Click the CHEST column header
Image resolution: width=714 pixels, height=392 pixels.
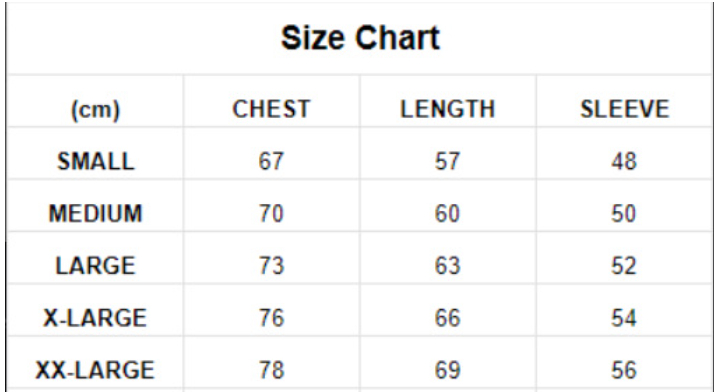click(x=271, y=109)
